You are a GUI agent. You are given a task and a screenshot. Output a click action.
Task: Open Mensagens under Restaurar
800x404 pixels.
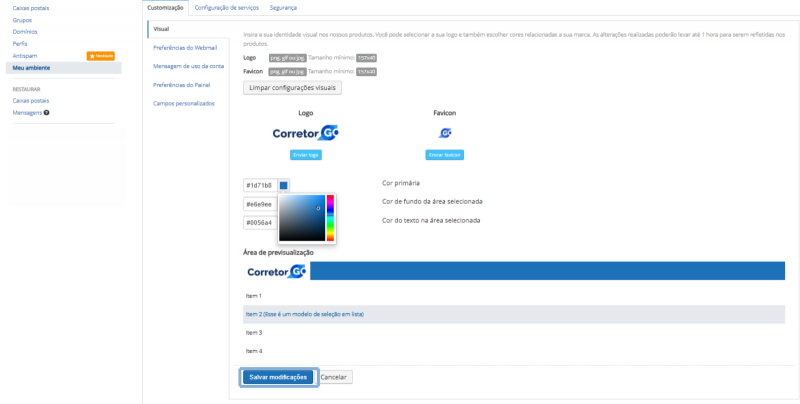coord(27,113)
